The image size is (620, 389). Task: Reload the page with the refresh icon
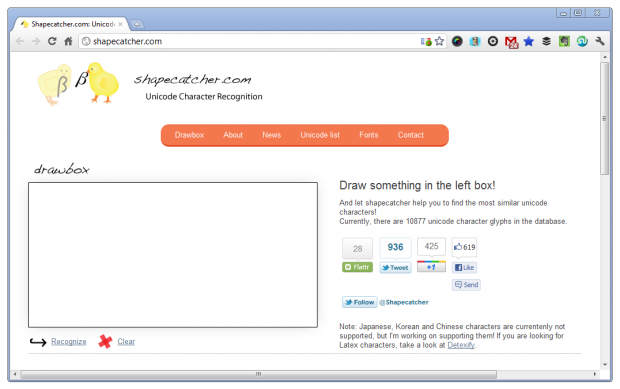52,41
